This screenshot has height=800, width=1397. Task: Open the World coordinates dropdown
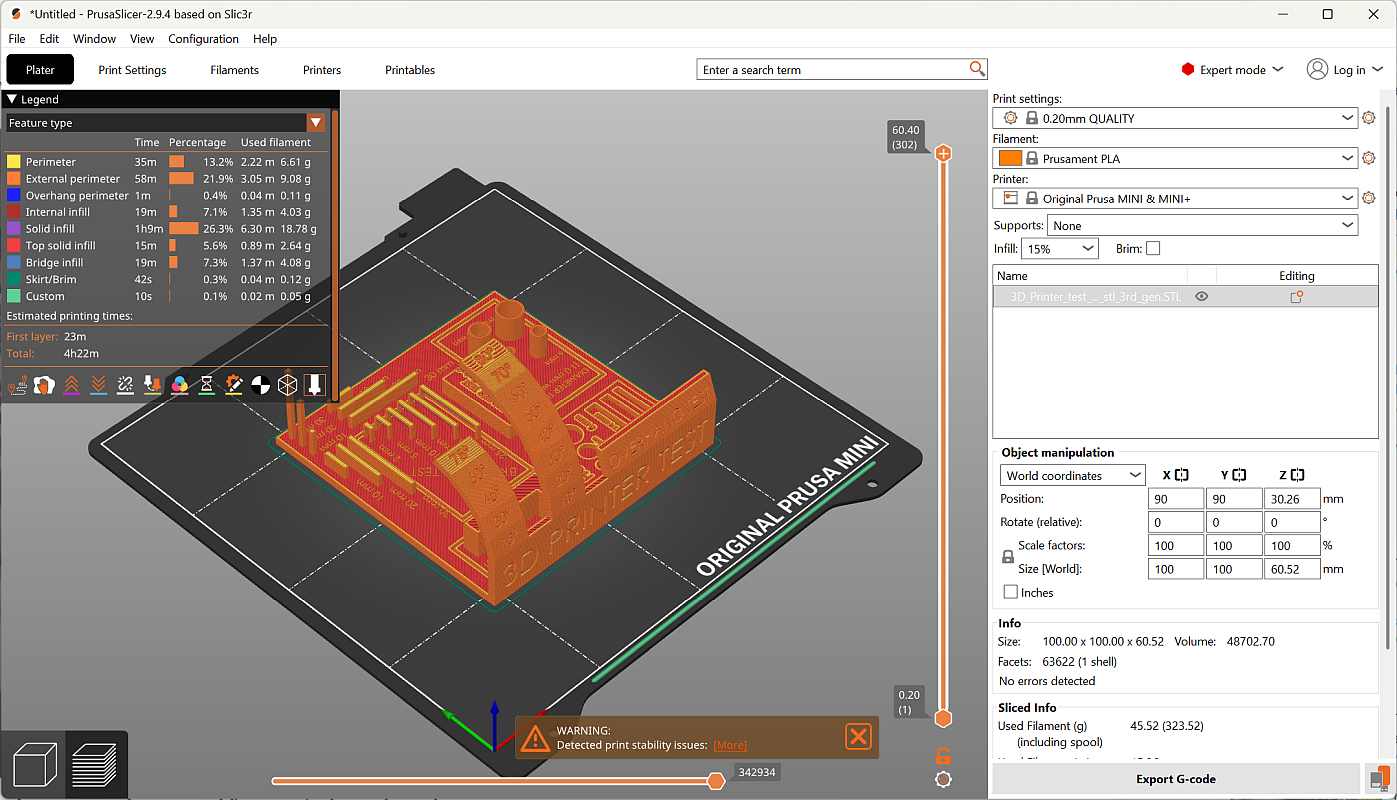pos(1072,475)
